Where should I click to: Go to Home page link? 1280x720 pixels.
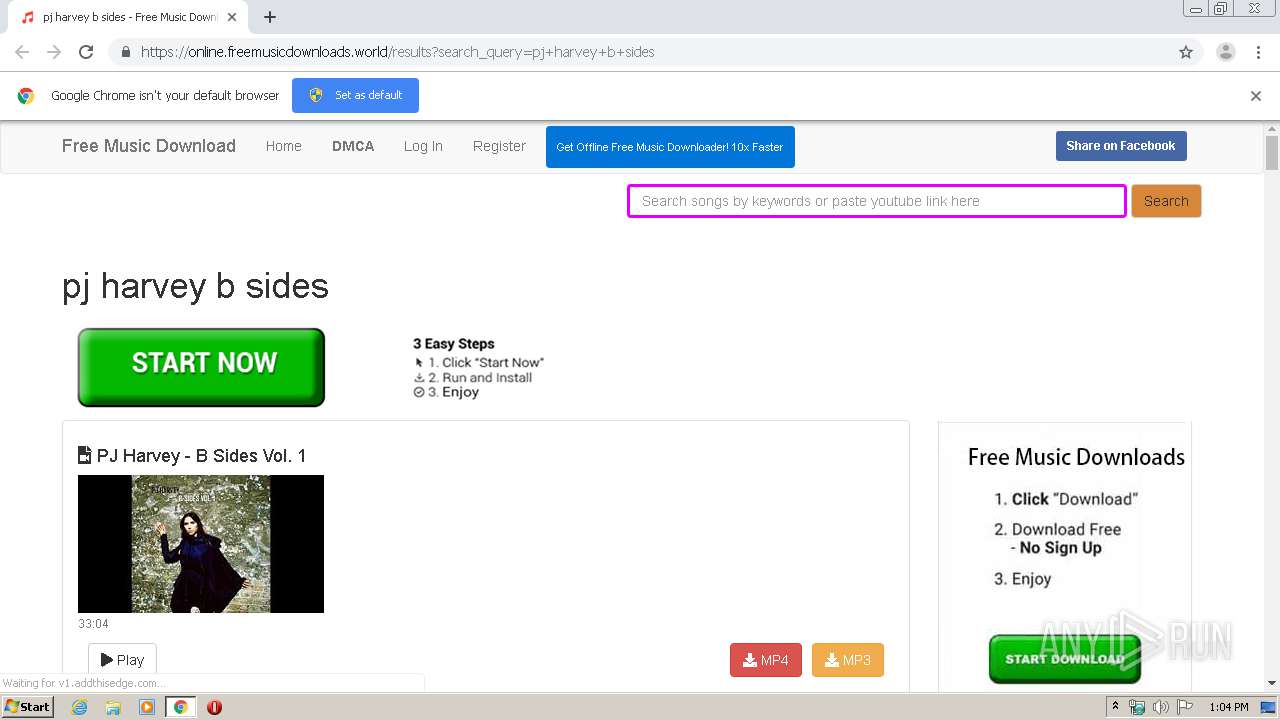click(x=284, y=146)
